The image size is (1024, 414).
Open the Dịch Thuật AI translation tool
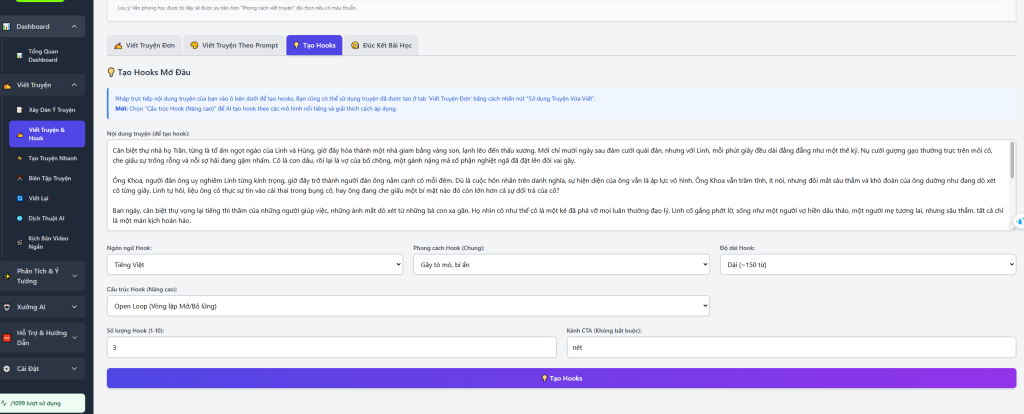(46, 218)
